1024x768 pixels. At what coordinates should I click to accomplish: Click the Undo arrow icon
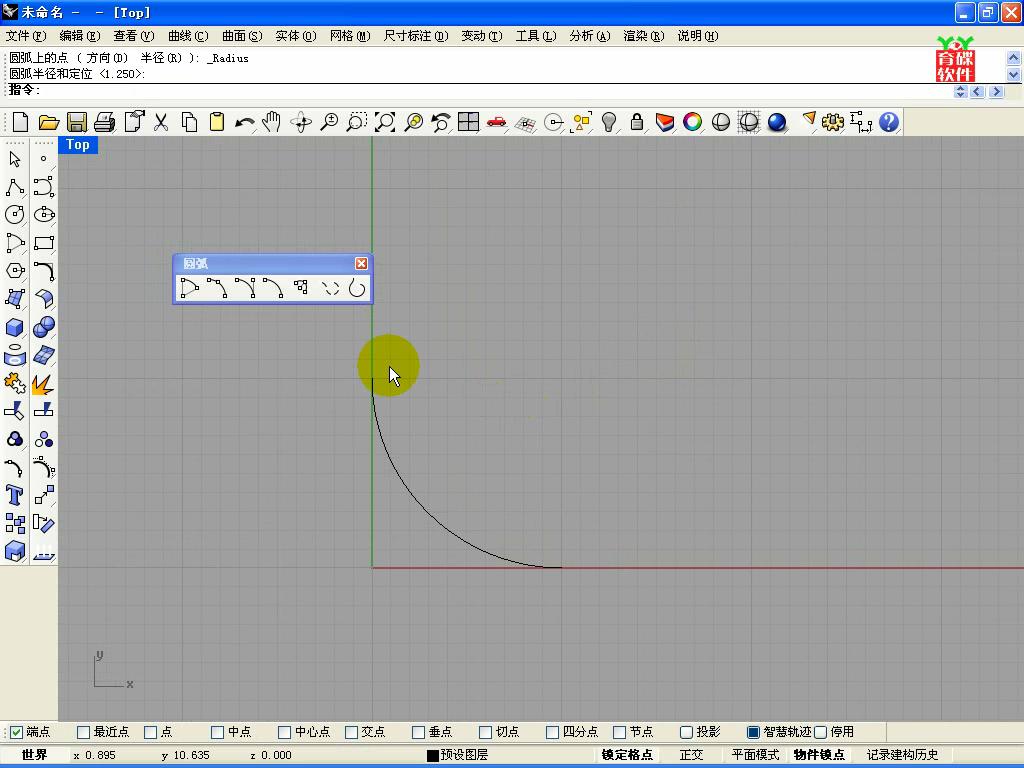(245, 122)
